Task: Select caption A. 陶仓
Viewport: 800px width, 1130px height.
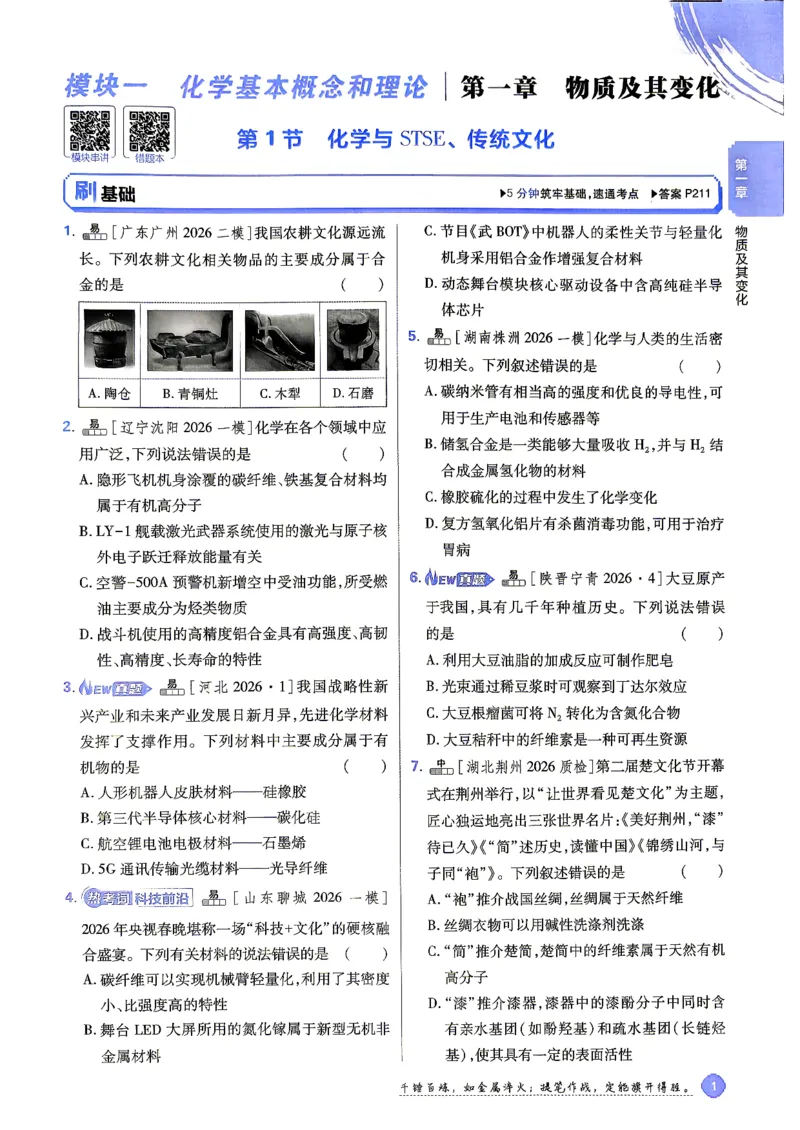Action: pos(109,393)
